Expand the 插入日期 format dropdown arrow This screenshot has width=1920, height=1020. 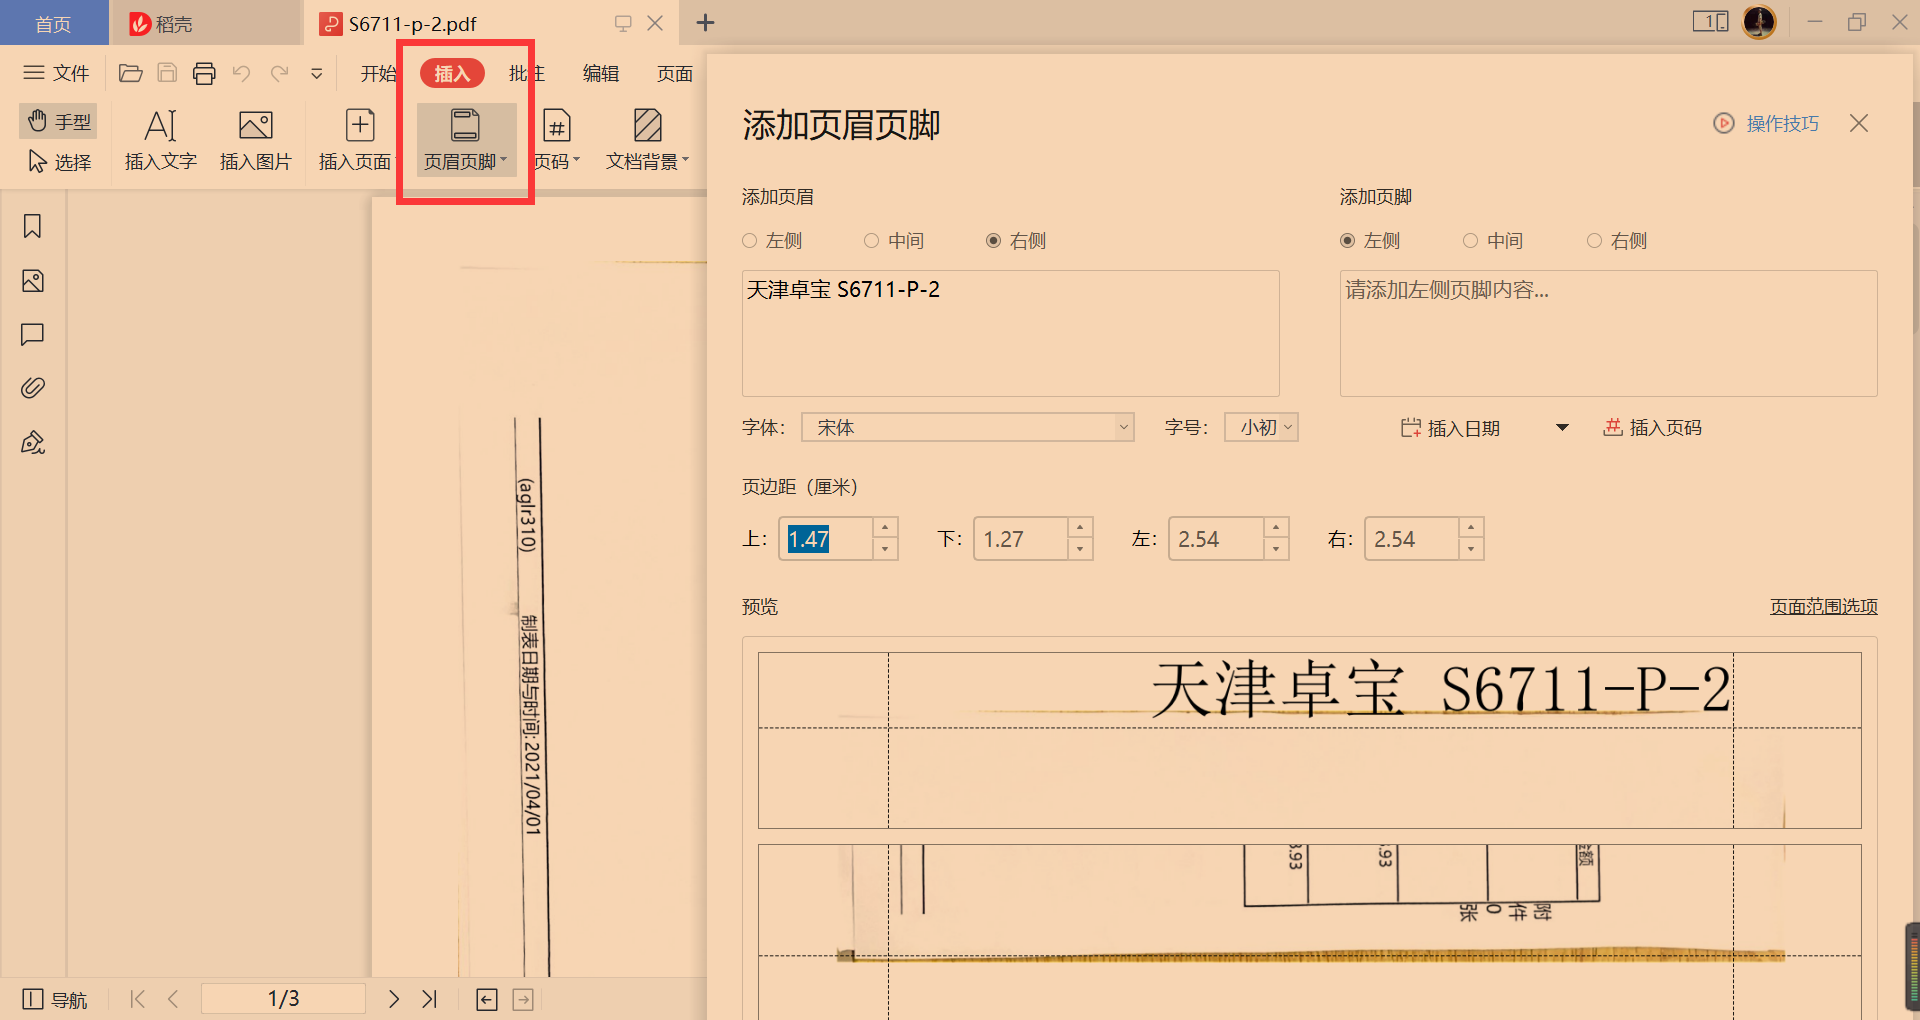tap(1562, 428)
